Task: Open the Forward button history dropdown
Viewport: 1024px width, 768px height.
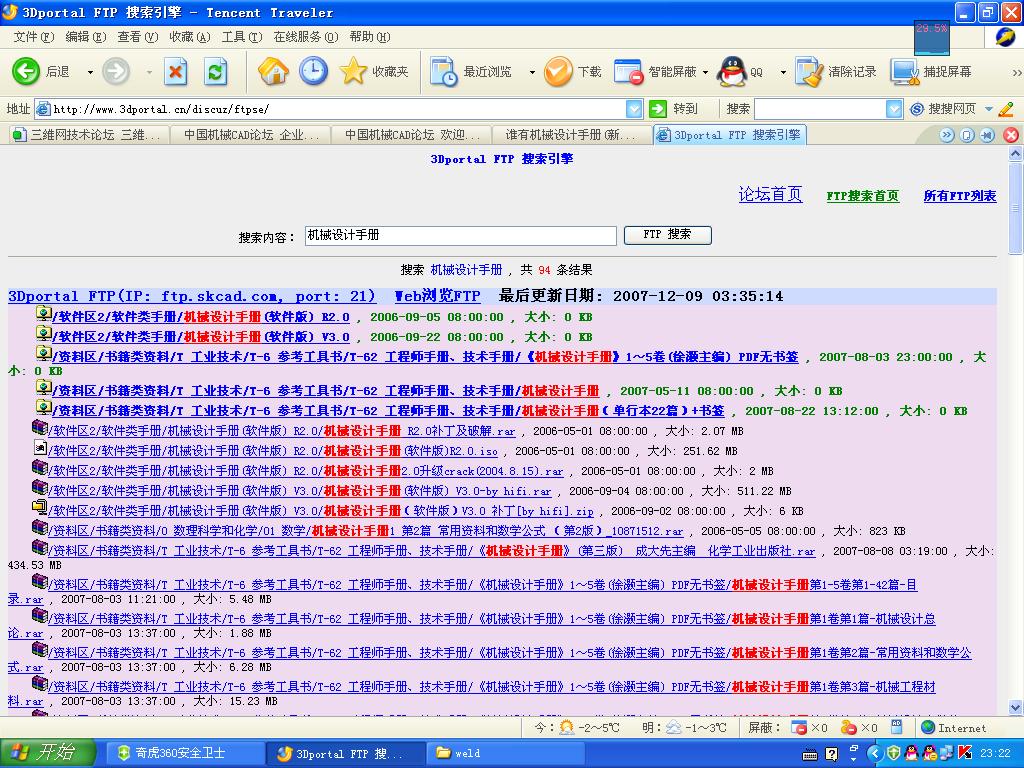Action: 149,72
